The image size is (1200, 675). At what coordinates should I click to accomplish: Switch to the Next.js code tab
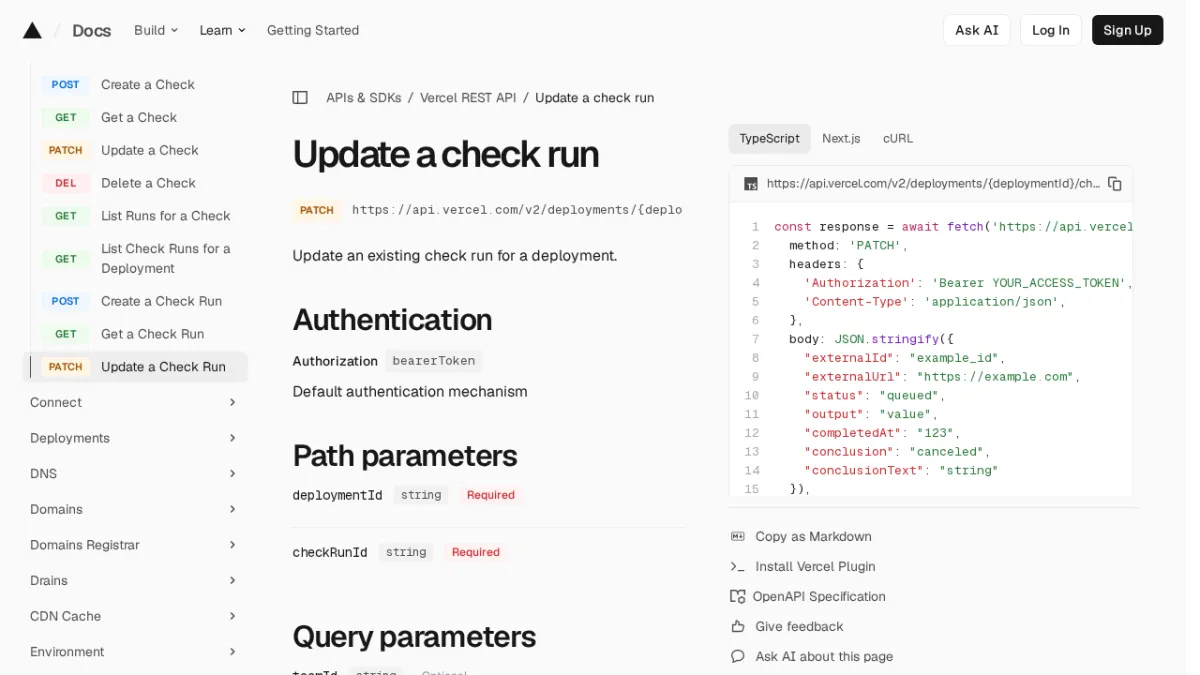pyautogui.click(x=841, y=139)
